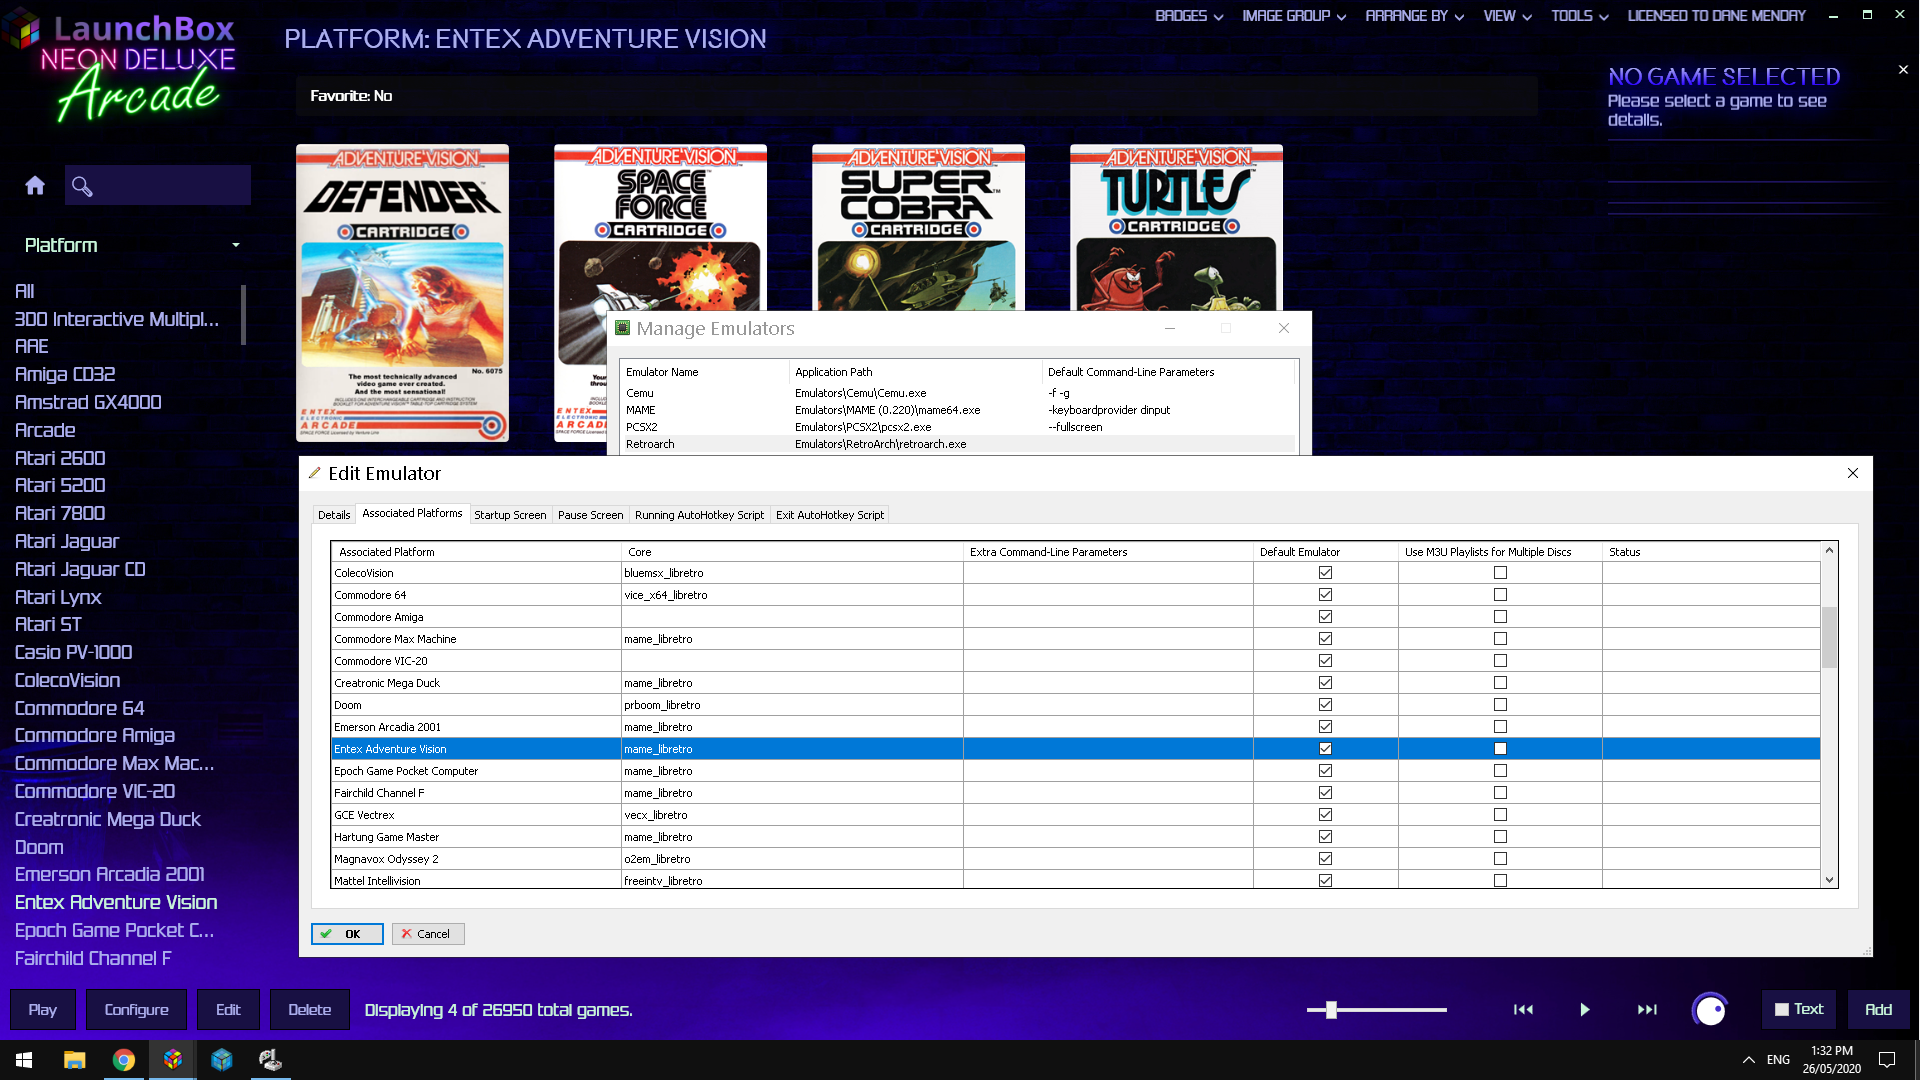
Task: Close the game details panel
Action: tap(1903, 70)
